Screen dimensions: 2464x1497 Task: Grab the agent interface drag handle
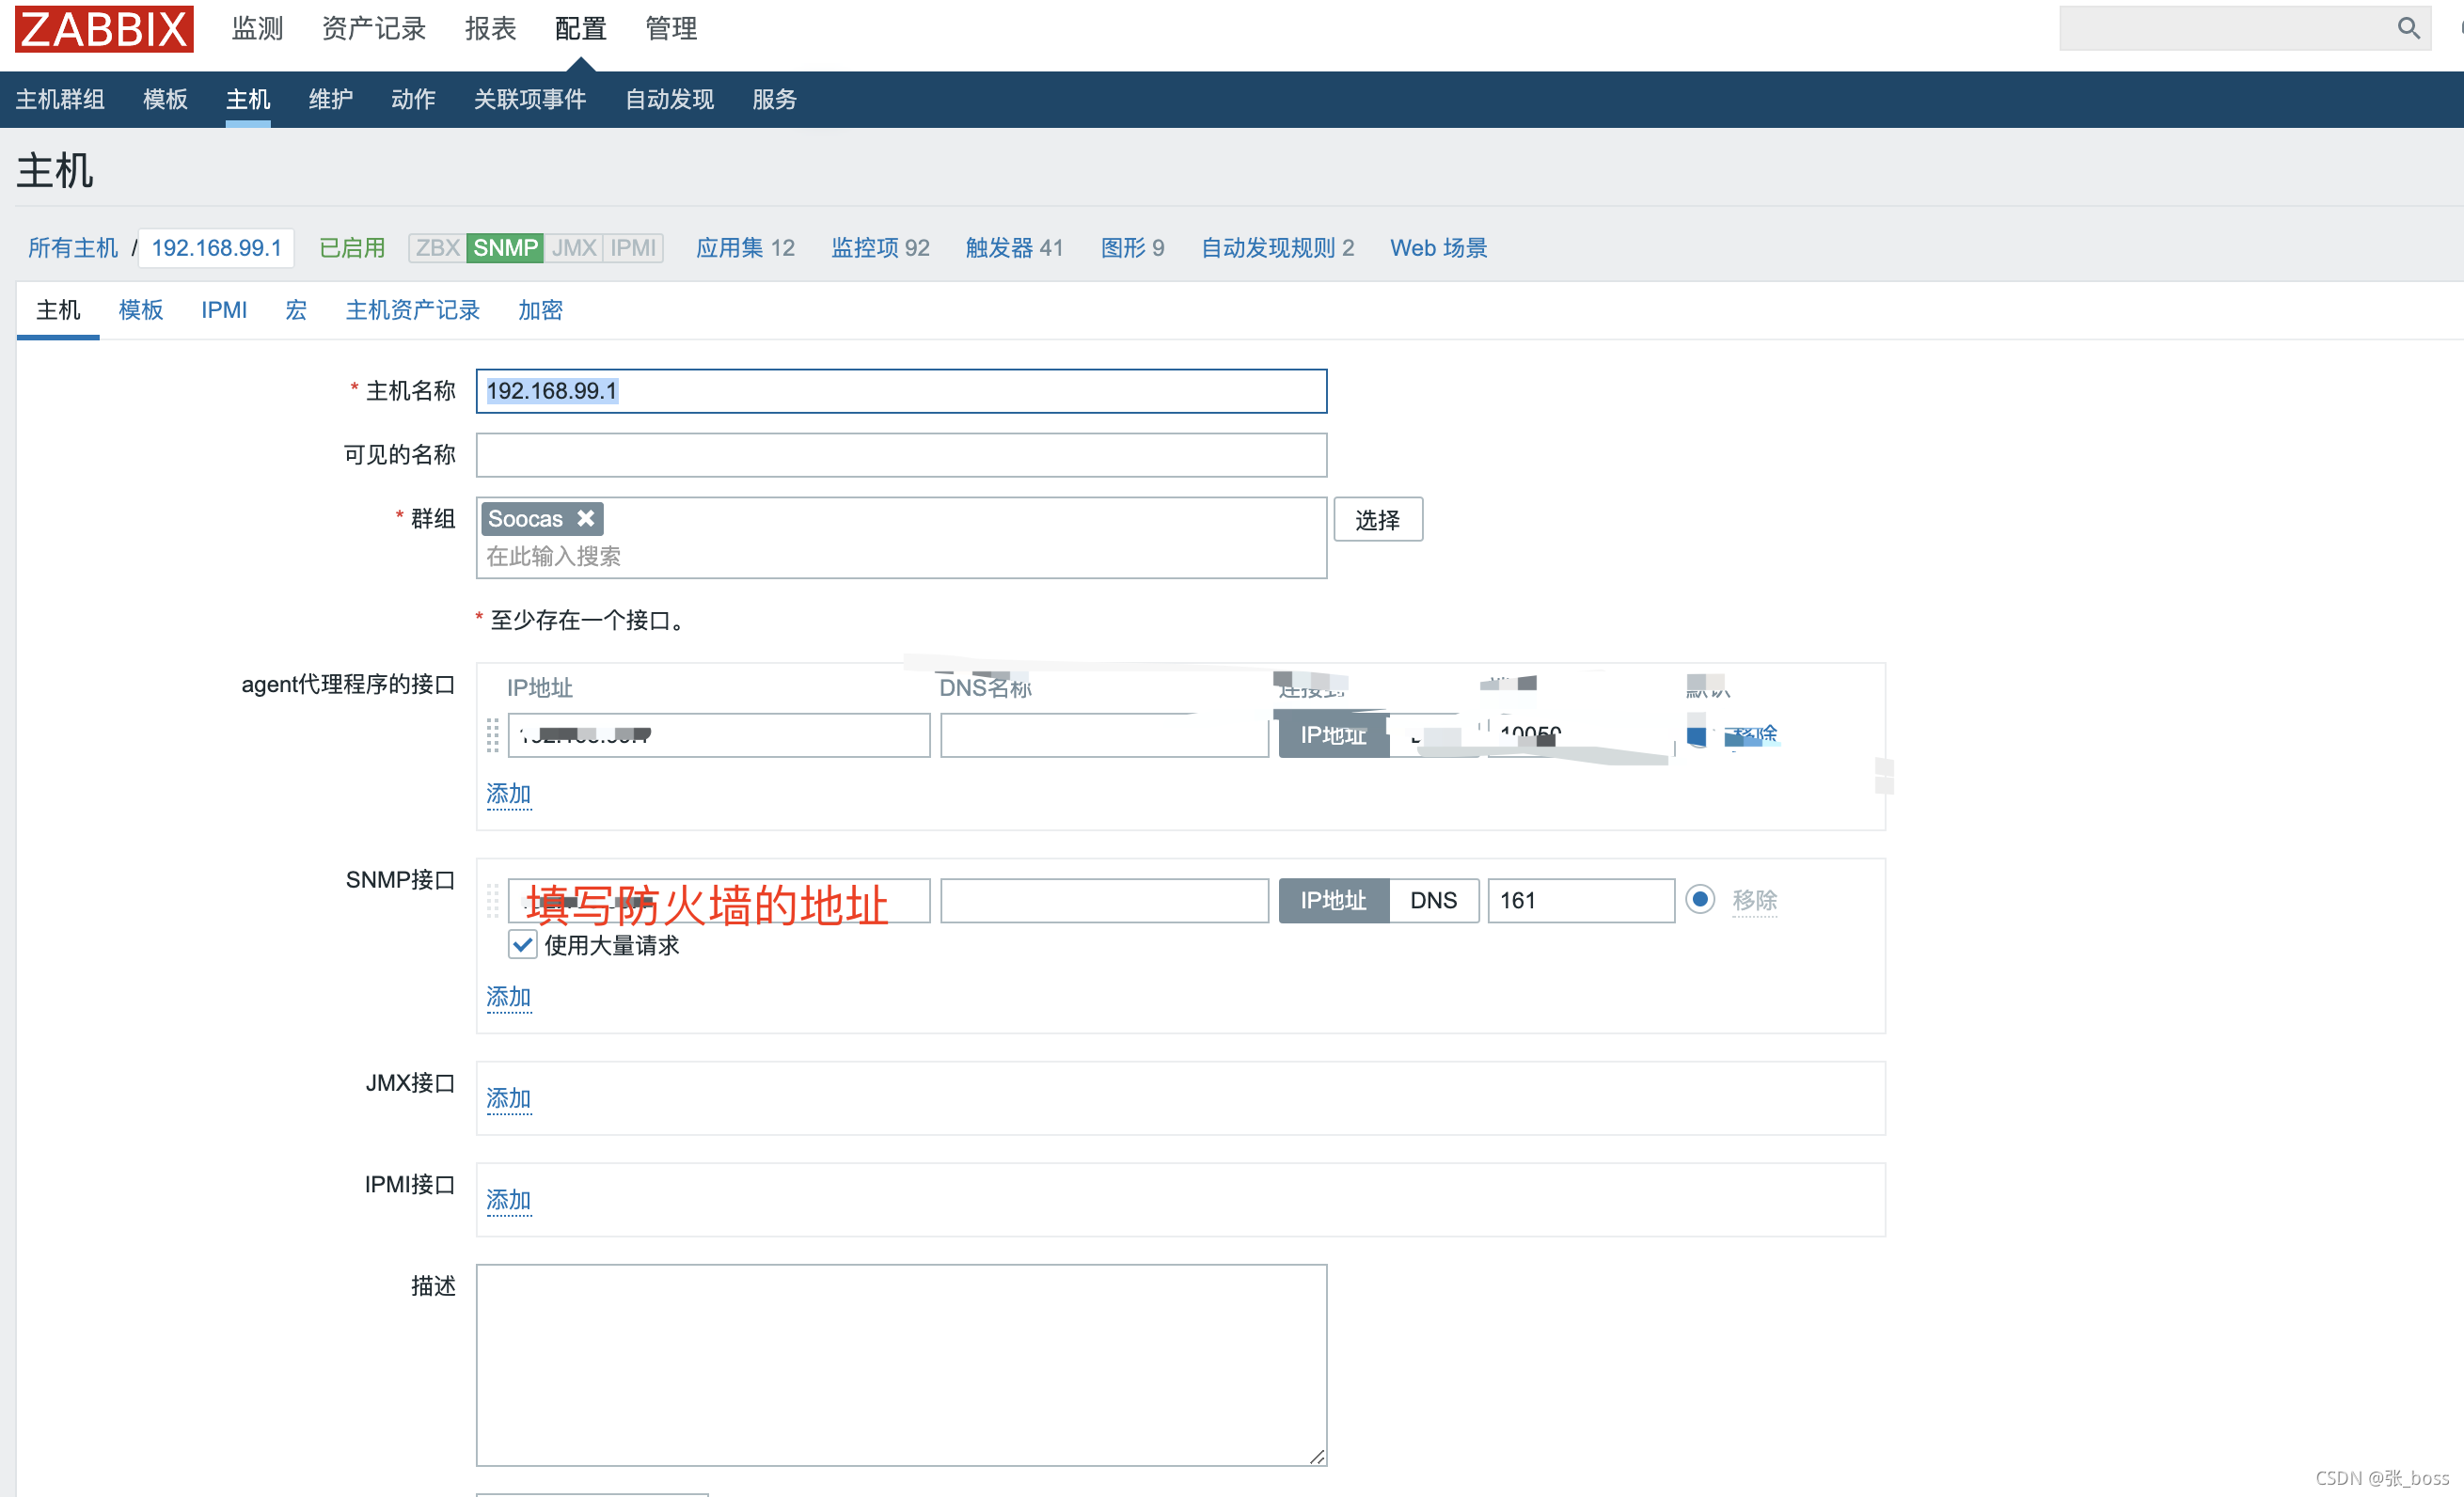point(492,735)
